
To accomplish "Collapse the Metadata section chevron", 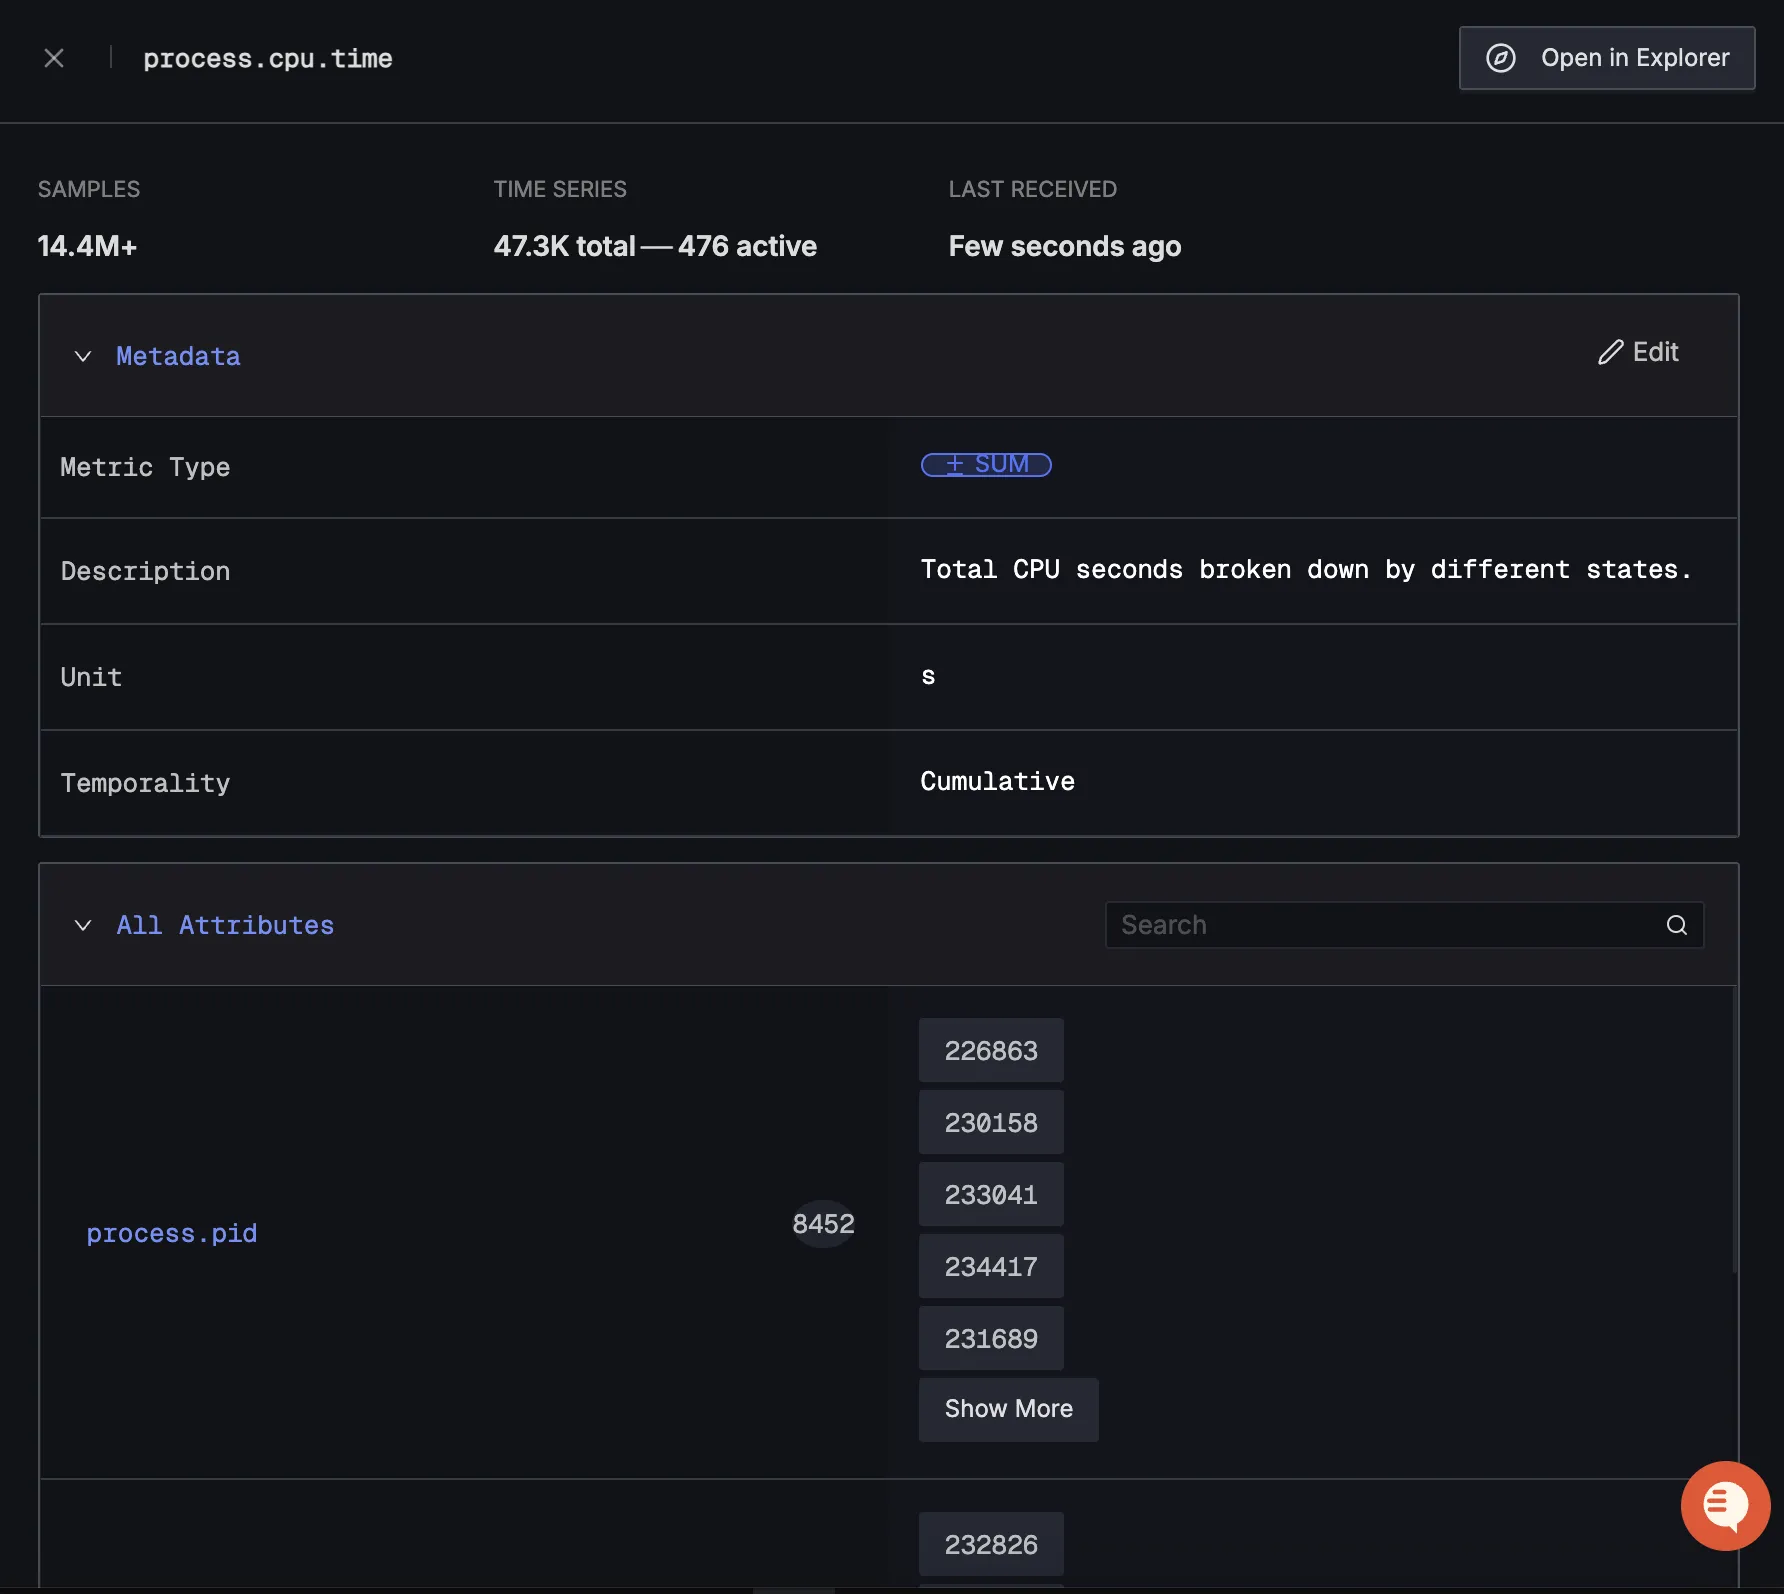I will 83,357.
